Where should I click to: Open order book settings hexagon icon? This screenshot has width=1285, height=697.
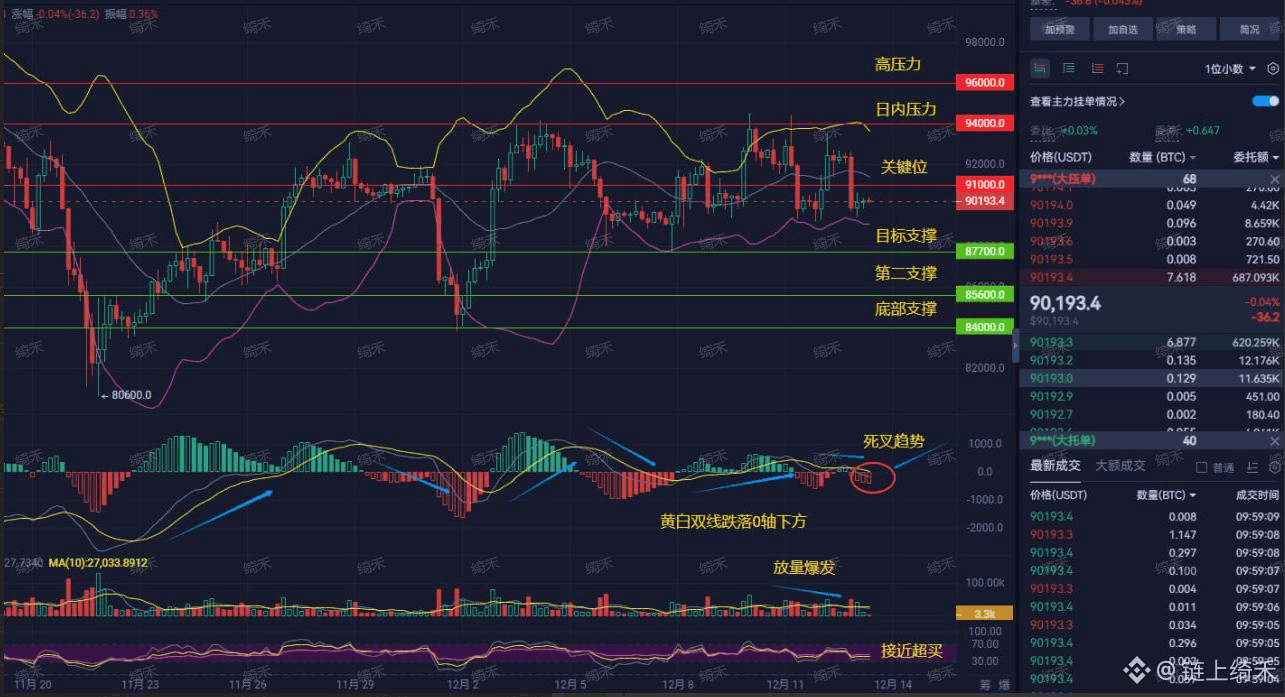pos(1272,68)
